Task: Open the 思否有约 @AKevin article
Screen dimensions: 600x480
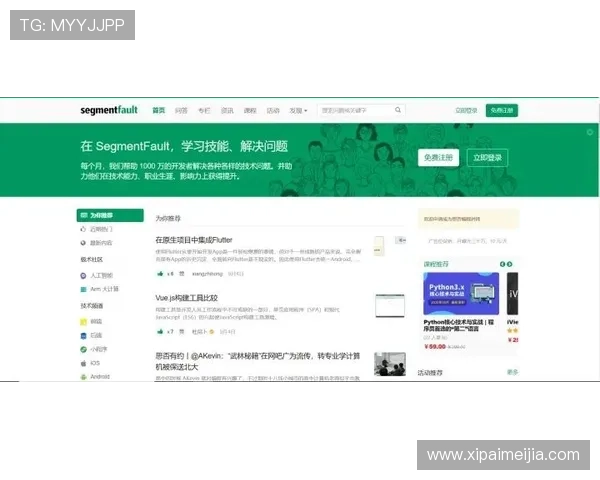Action: pos(258,361)
